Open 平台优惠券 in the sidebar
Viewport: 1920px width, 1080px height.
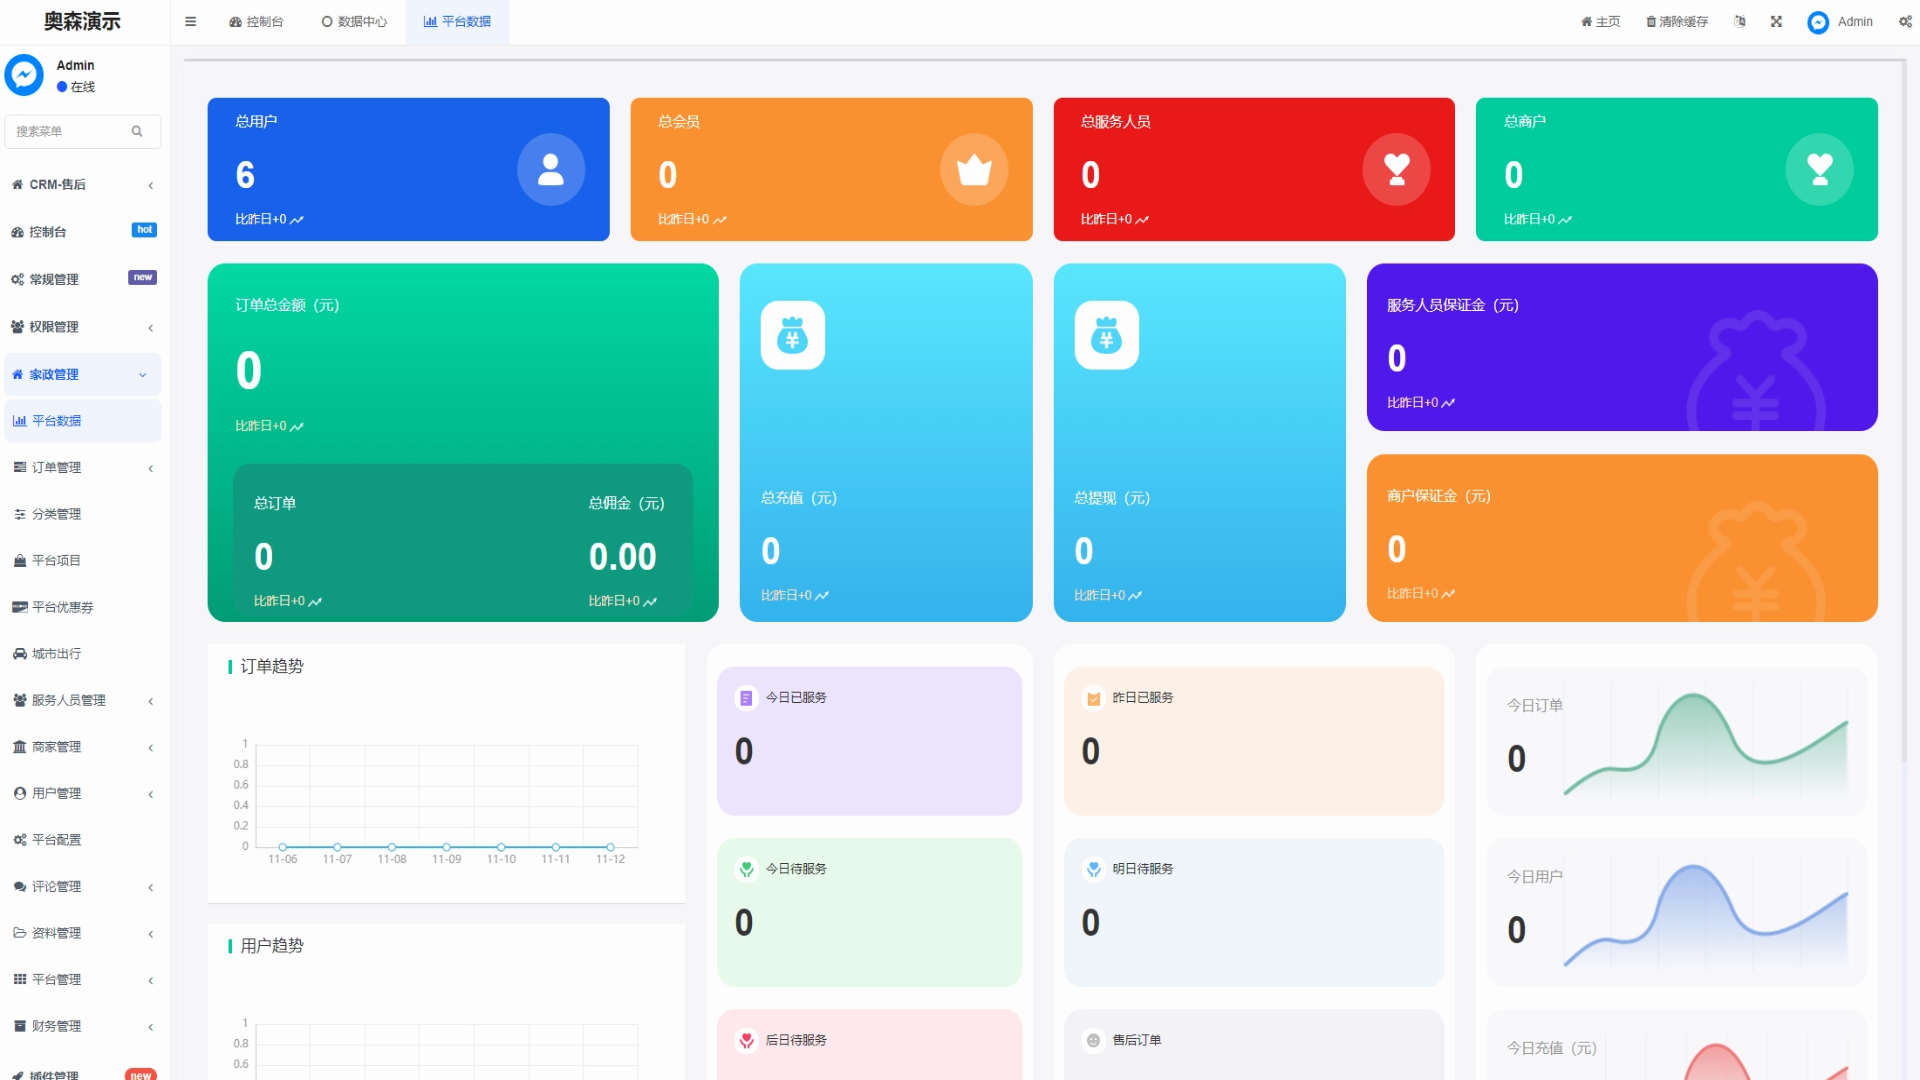(62, 608)
